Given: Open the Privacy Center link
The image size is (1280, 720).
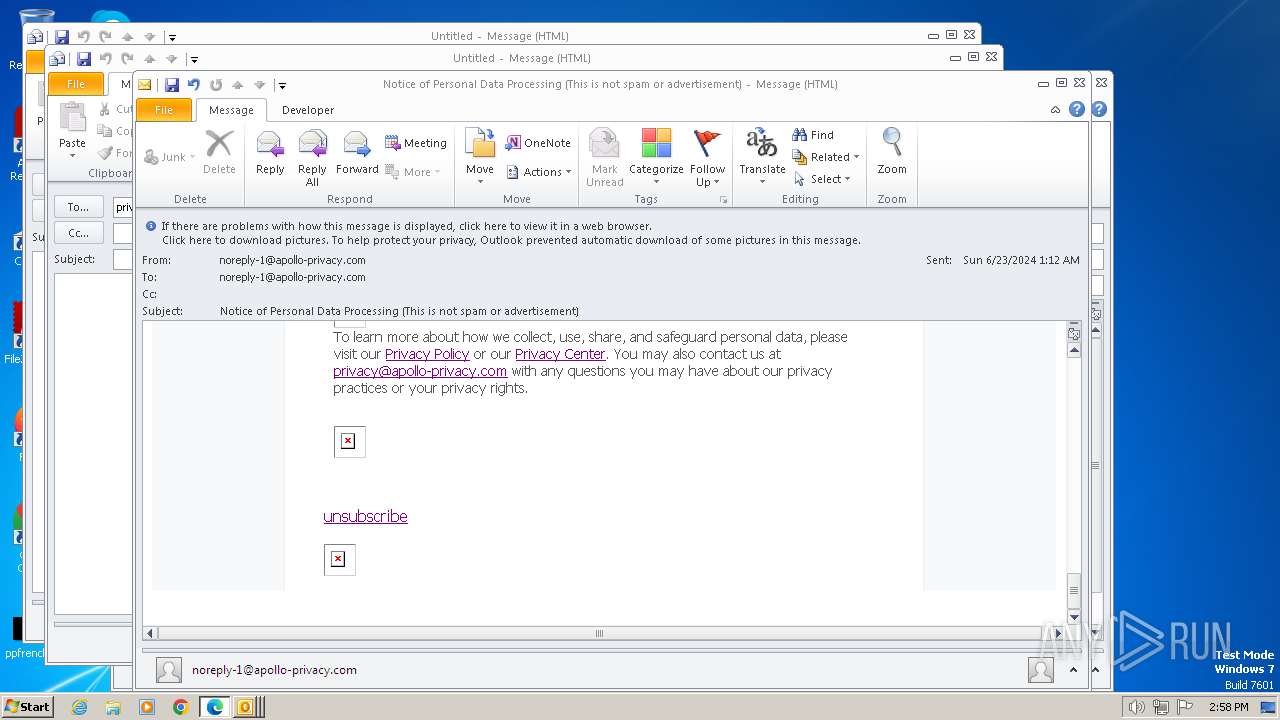Looking at the screenshot, I should (x=560, y=354).
